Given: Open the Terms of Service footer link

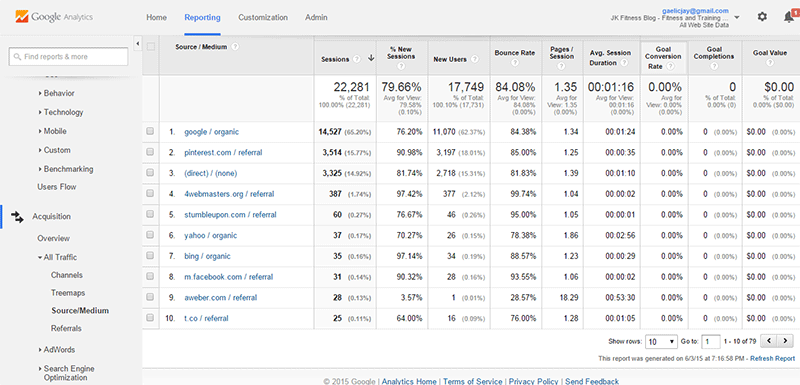Looking at the screenshot, I should [472, 381].
